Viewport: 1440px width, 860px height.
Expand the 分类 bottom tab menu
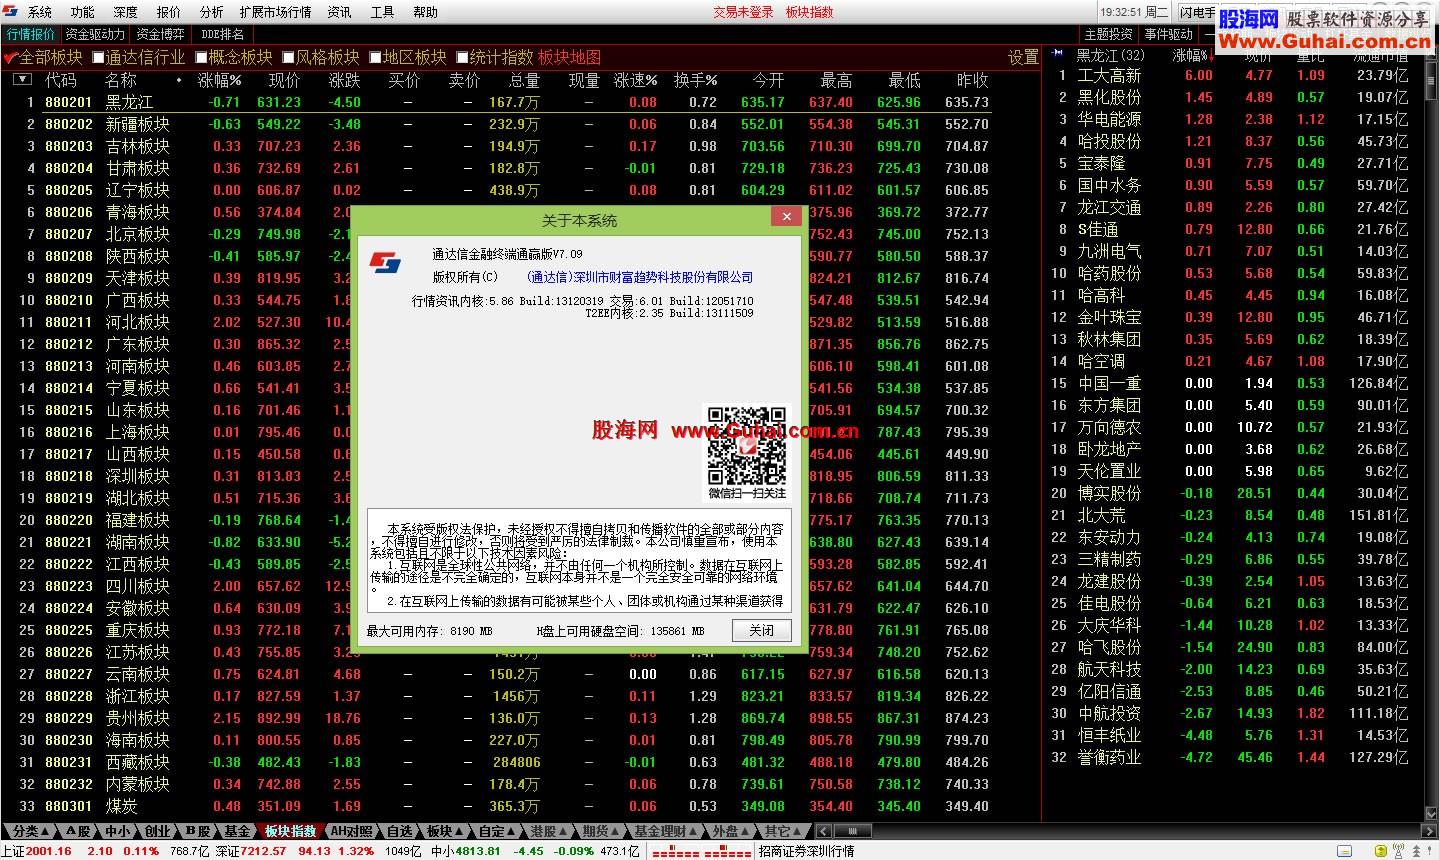32,831
